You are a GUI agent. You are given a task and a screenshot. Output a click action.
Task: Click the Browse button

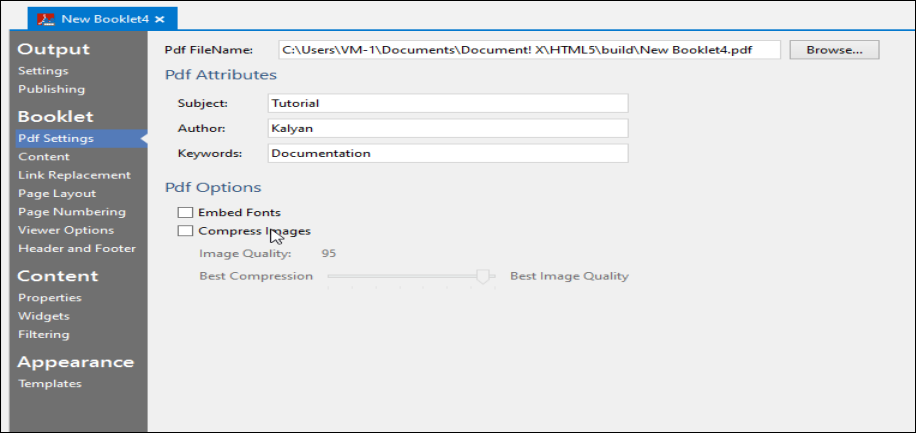[x=834, y=49]
